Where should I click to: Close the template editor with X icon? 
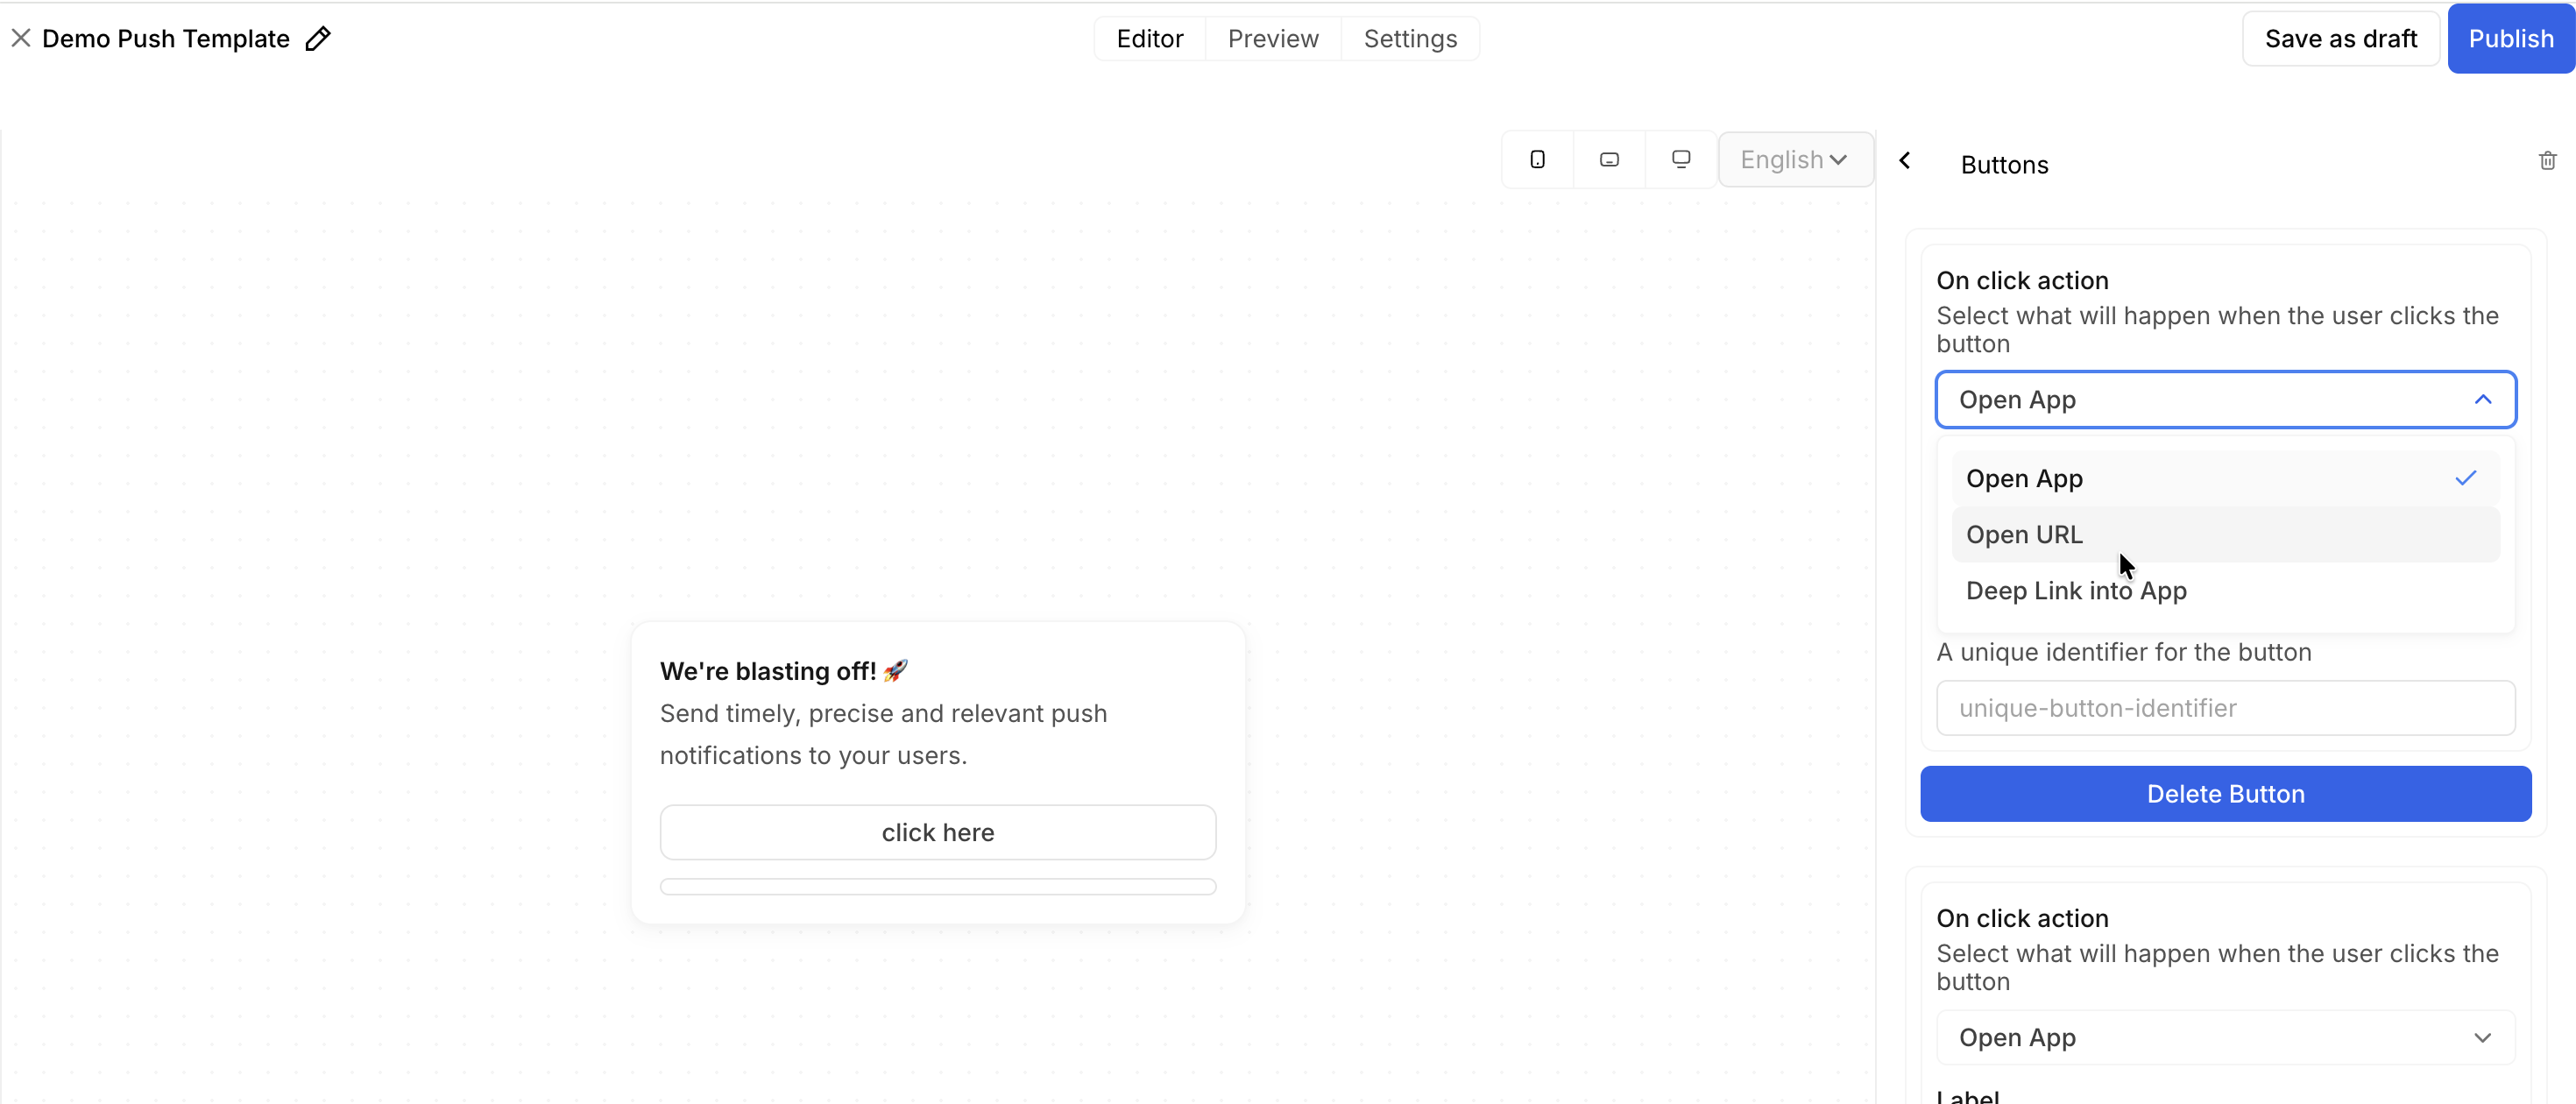point(21,39)
